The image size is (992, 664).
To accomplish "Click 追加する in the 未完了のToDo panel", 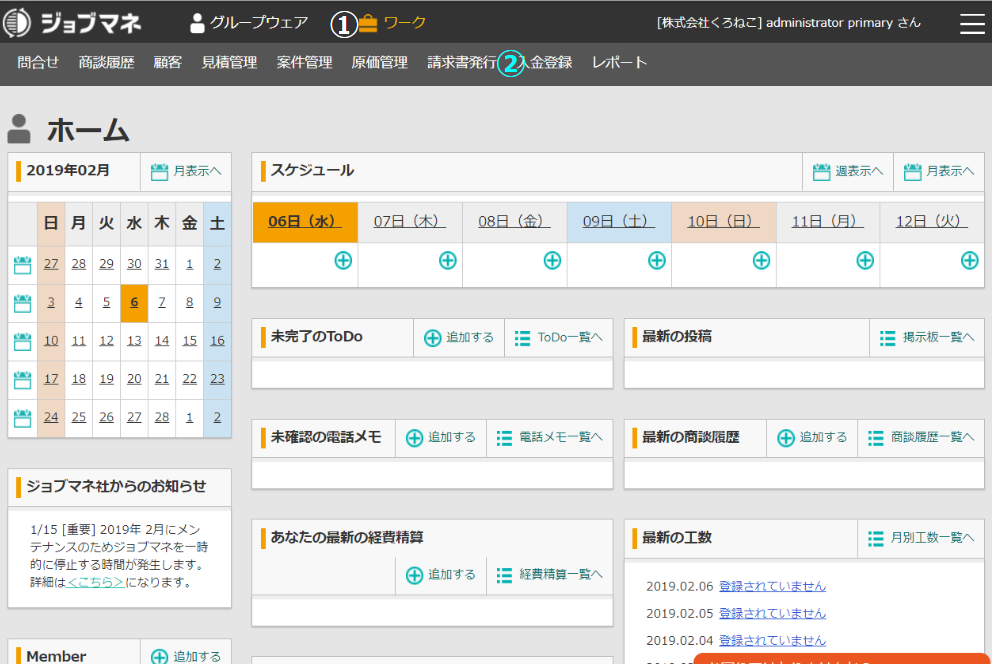I will tap(459, 338).
